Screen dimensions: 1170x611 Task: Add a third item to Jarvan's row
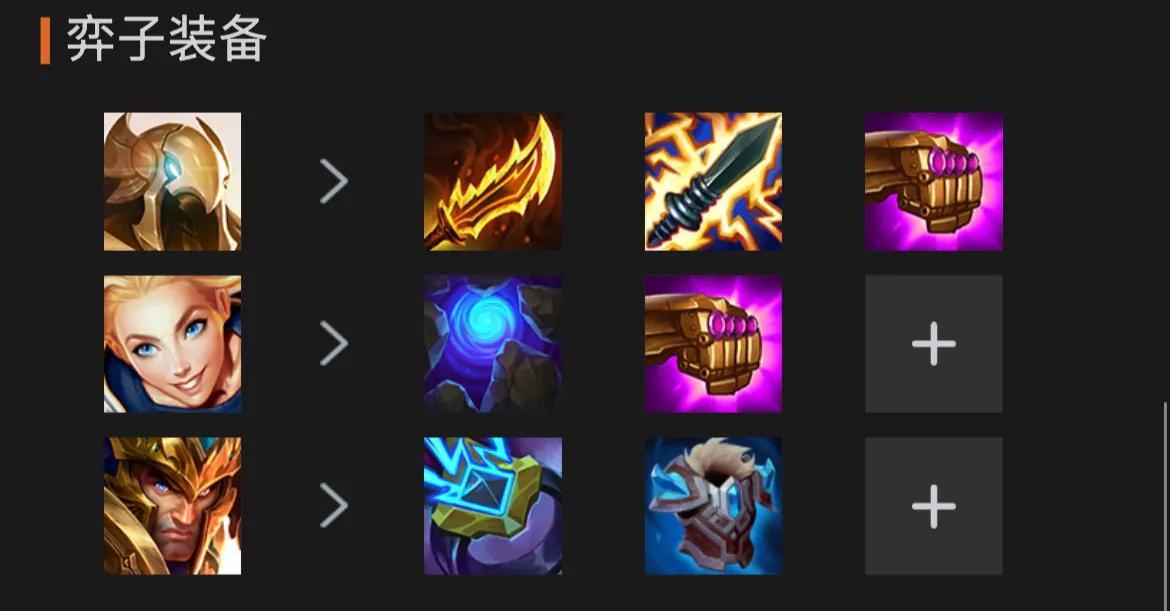933,506
